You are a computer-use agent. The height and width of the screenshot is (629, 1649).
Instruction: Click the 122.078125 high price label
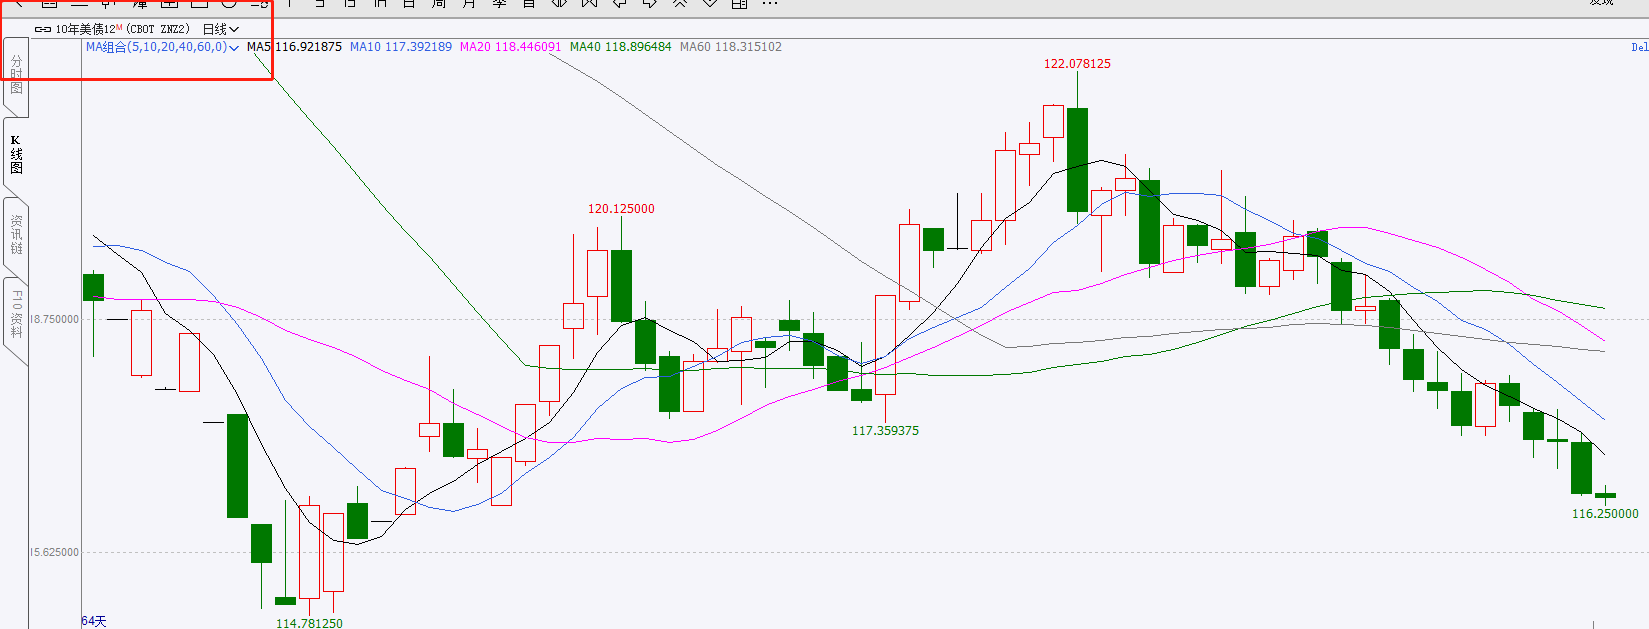pyautogui.click(x=1077, y=63)
